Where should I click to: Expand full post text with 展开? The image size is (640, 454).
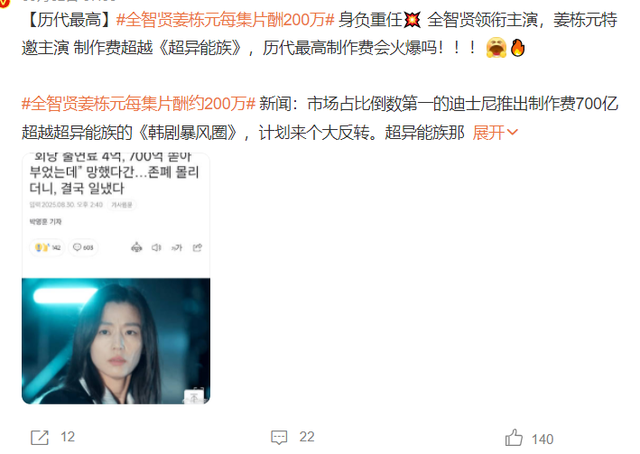489,133
